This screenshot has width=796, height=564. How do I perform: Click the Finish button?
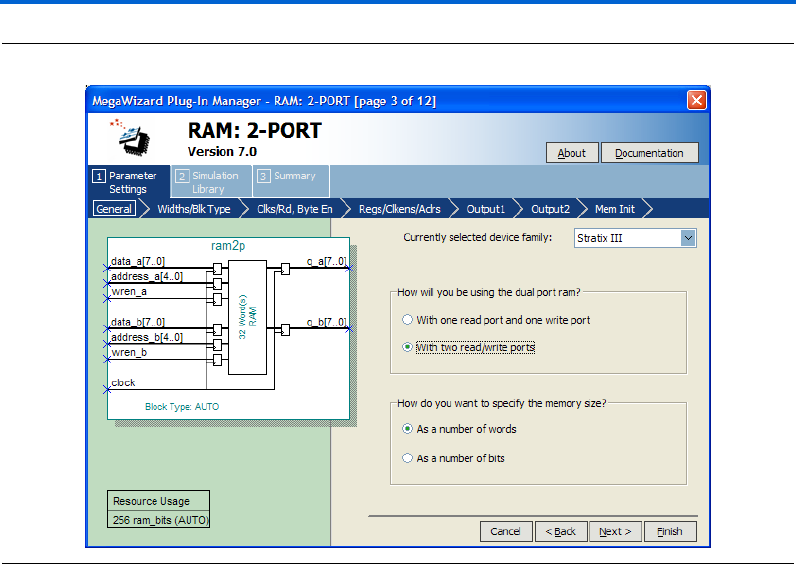coord(670,532)
